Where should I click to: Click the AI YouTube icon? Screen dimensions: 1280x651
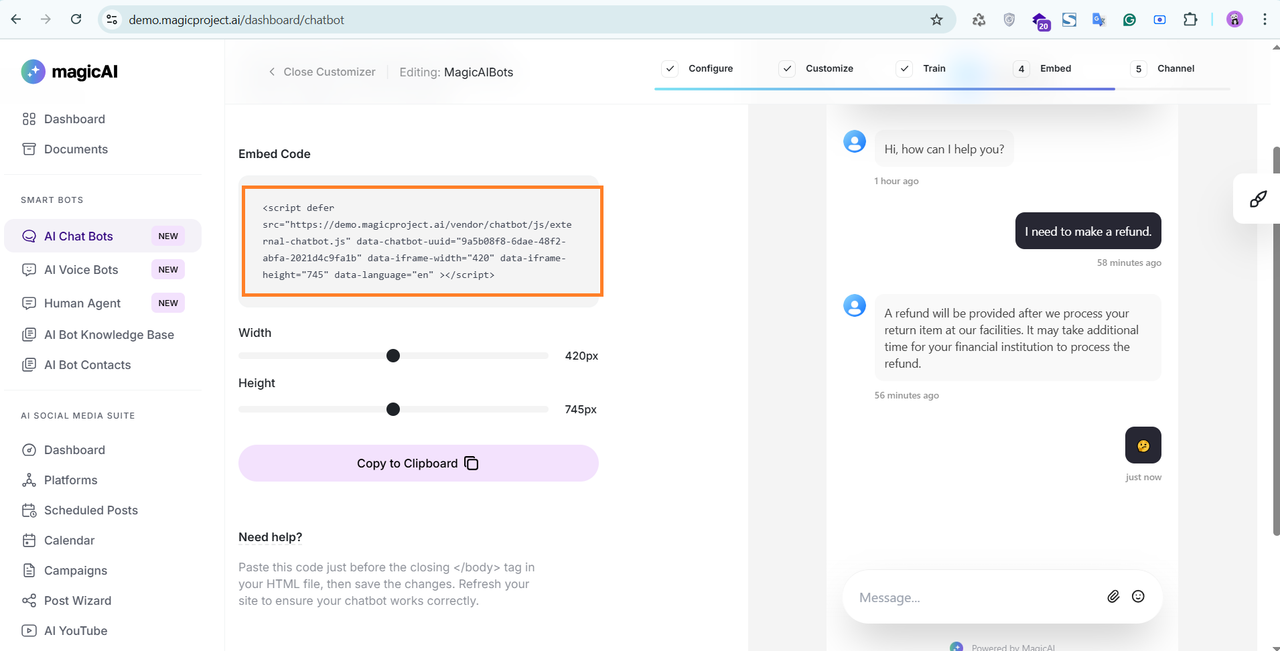click(29, 630)
